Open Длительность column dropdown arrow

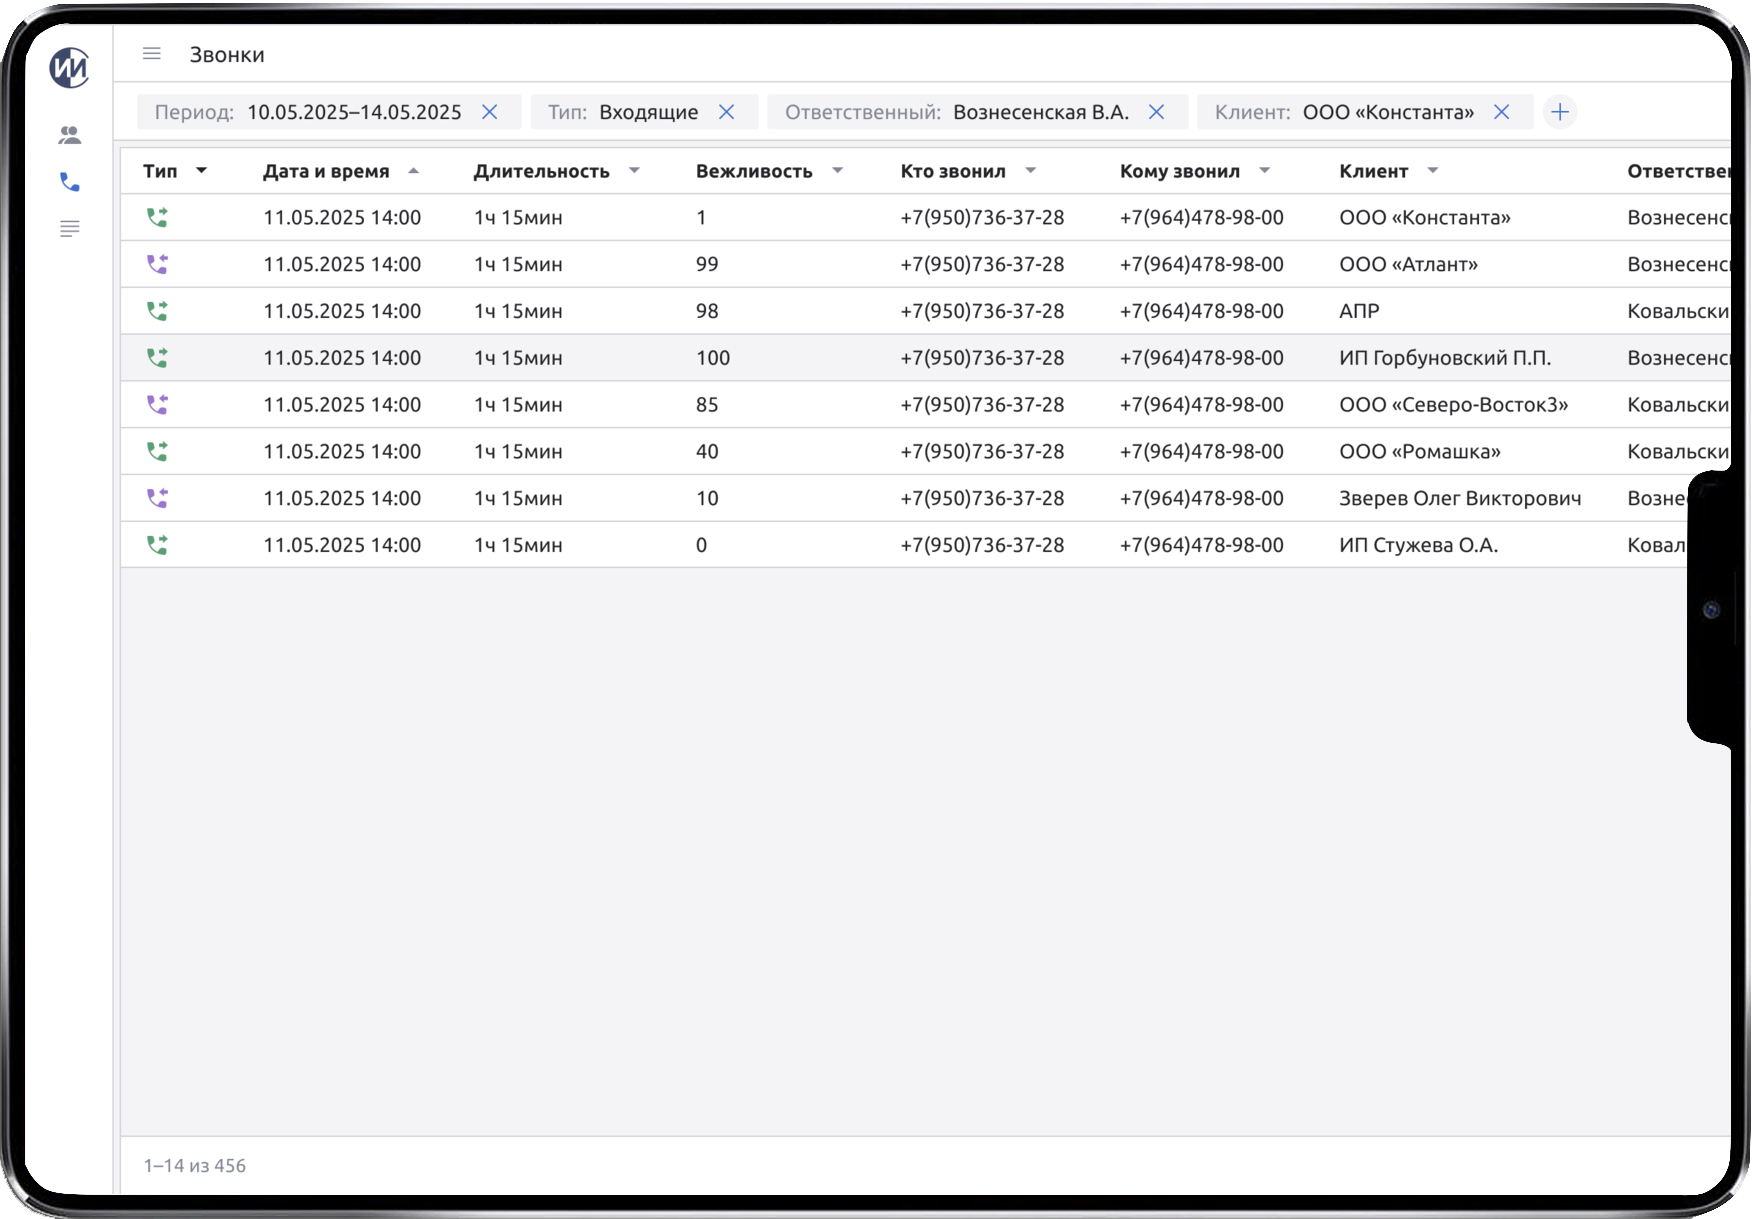click(x=634, y=171)
